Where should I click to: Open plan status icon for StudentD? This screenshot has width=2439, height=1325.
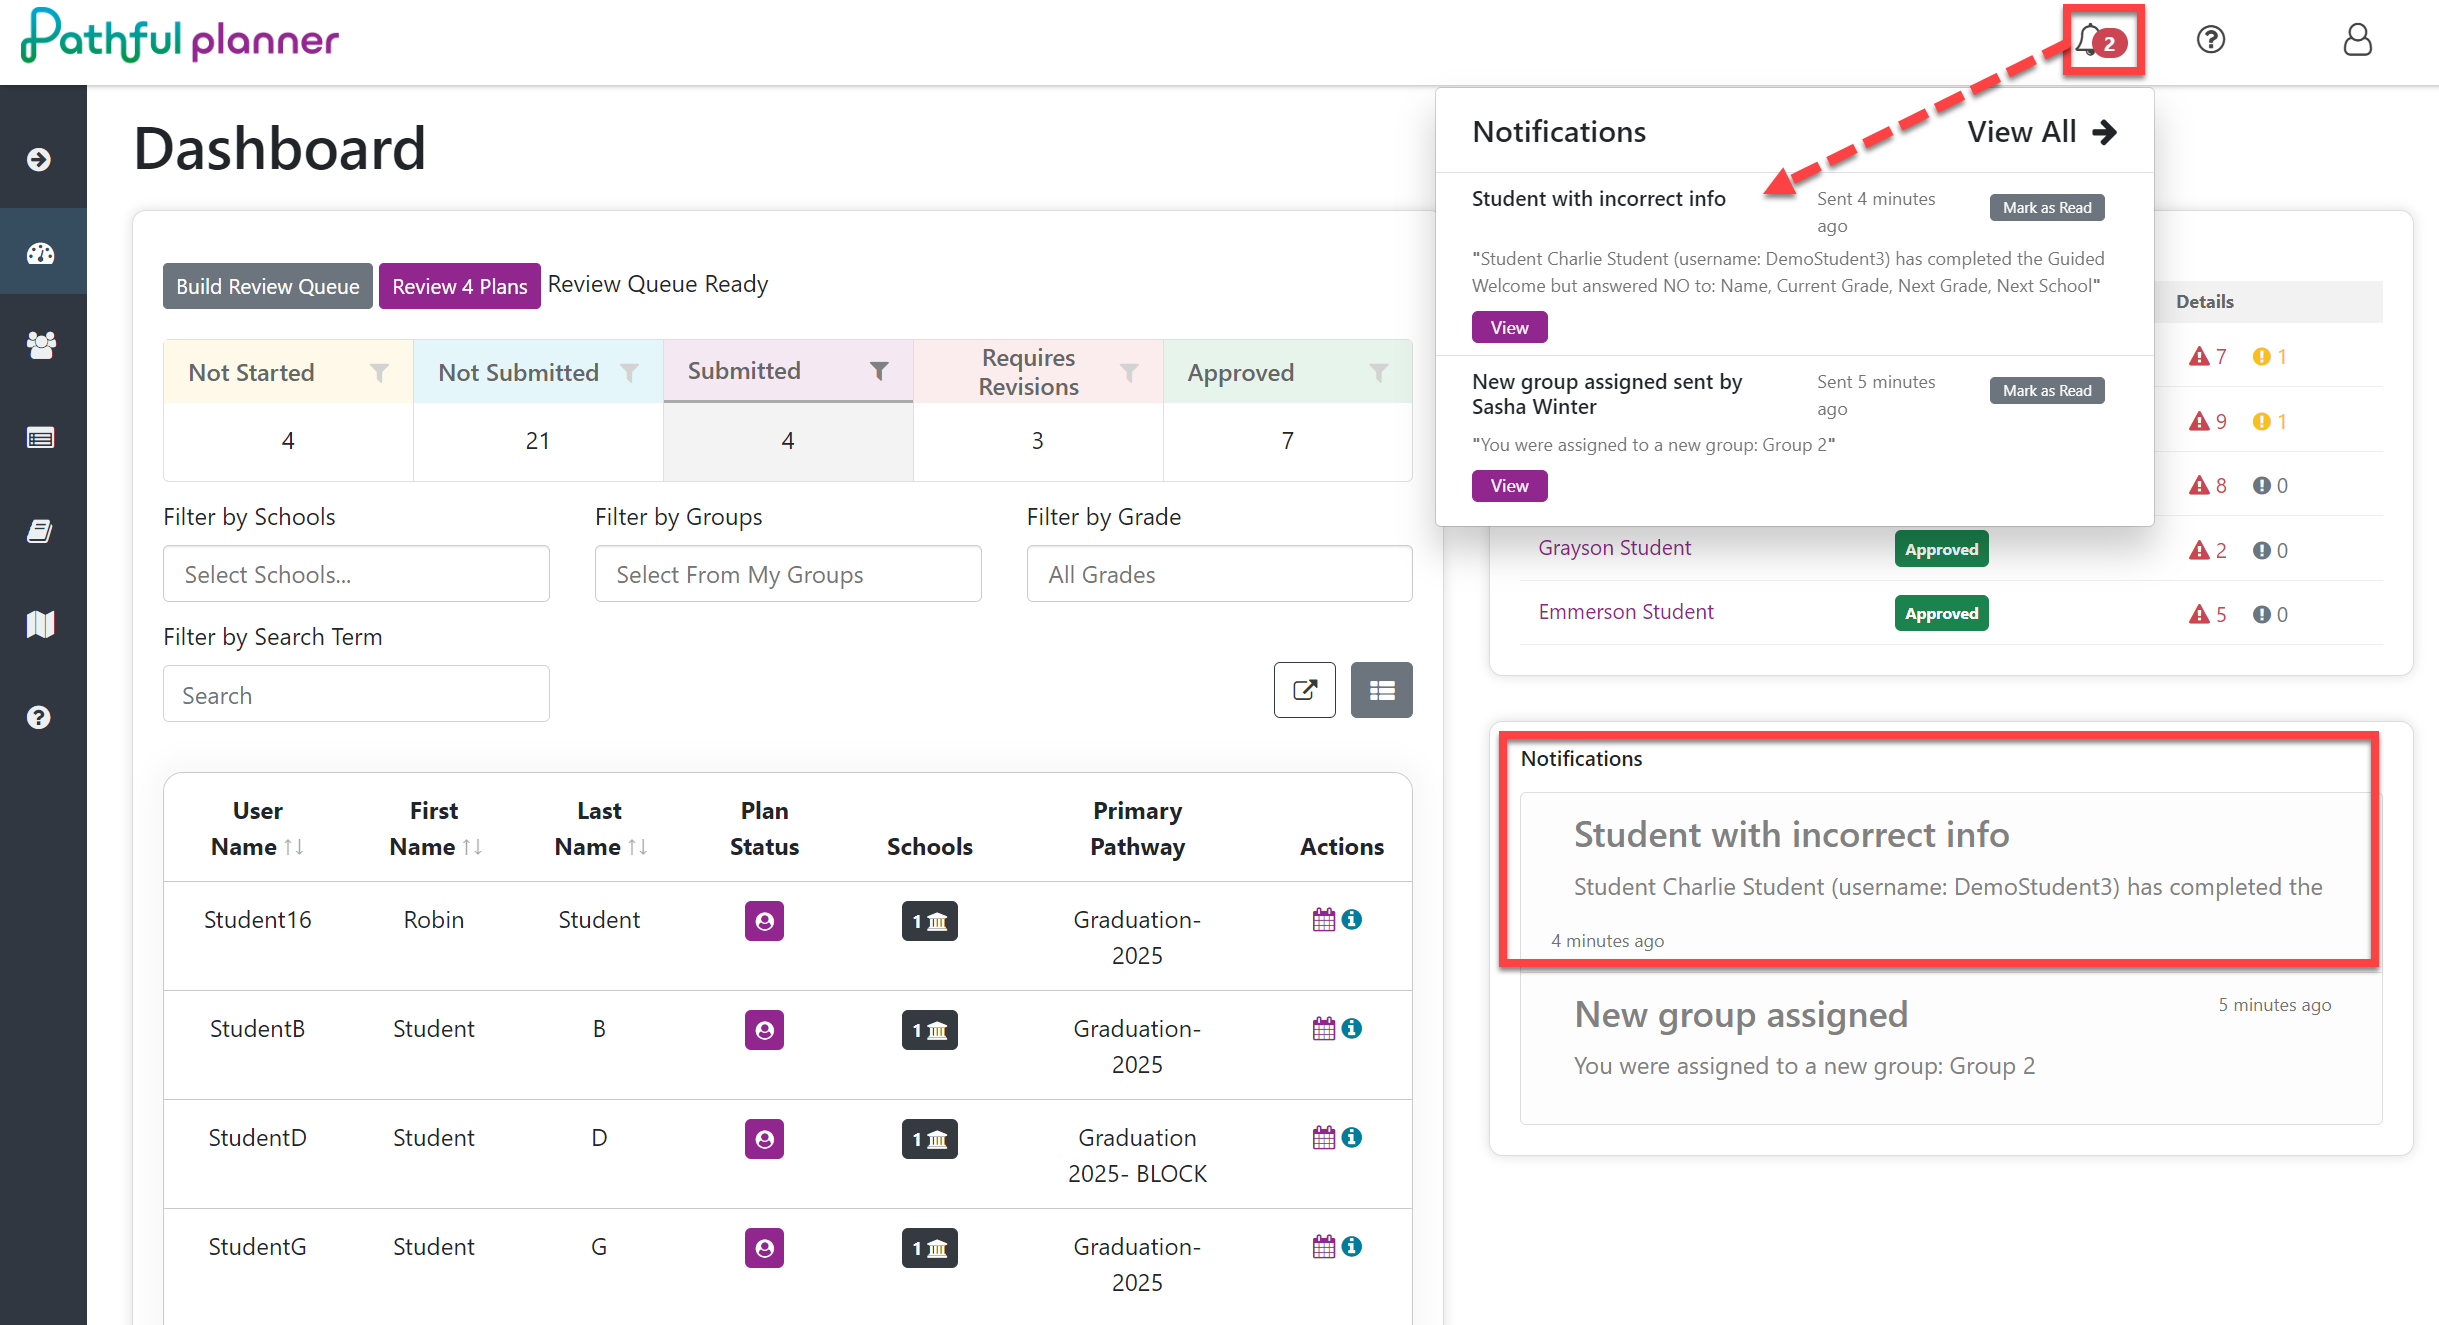pos(764,1139)
